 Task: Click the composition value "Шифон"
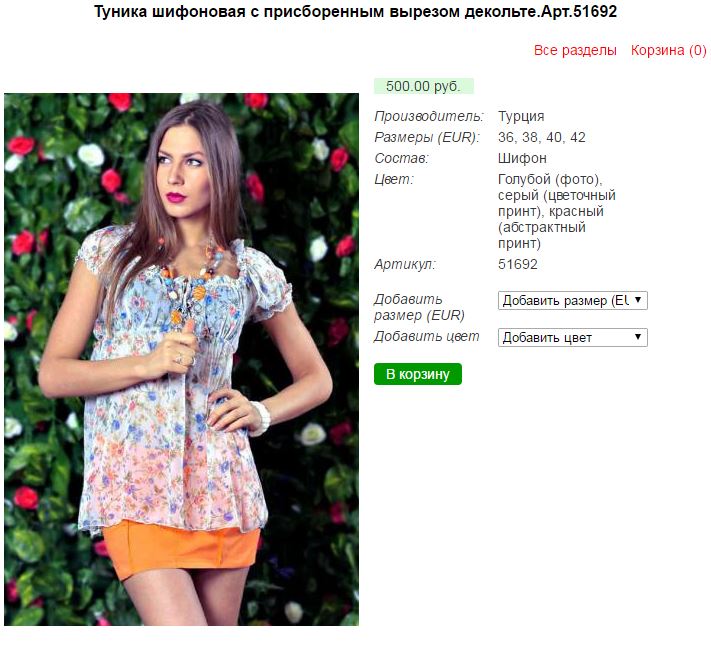tap(522, 158)
